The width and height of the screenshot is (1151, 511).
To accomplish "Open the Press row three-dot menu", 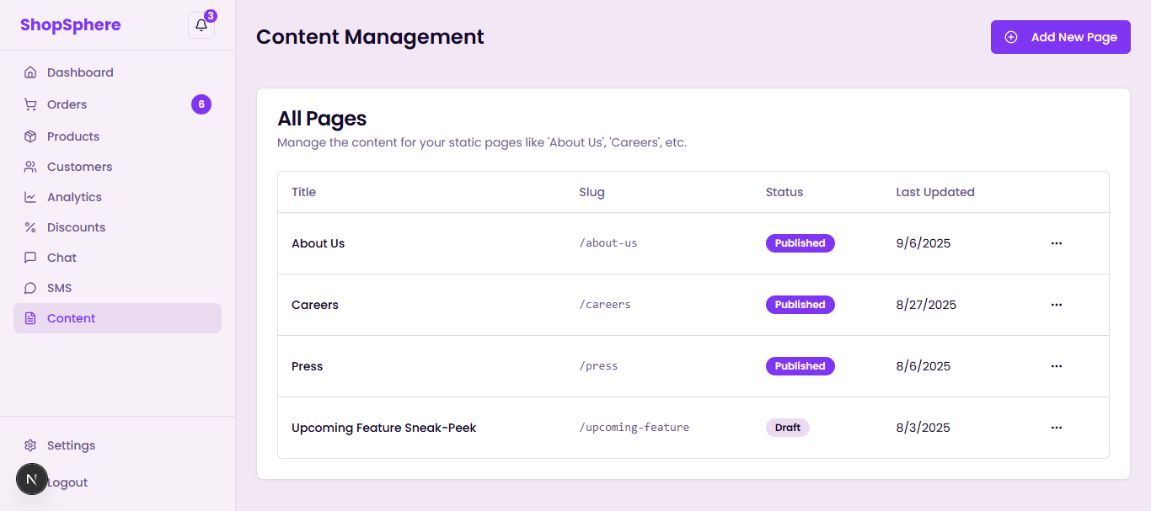I will [1056, 366].
